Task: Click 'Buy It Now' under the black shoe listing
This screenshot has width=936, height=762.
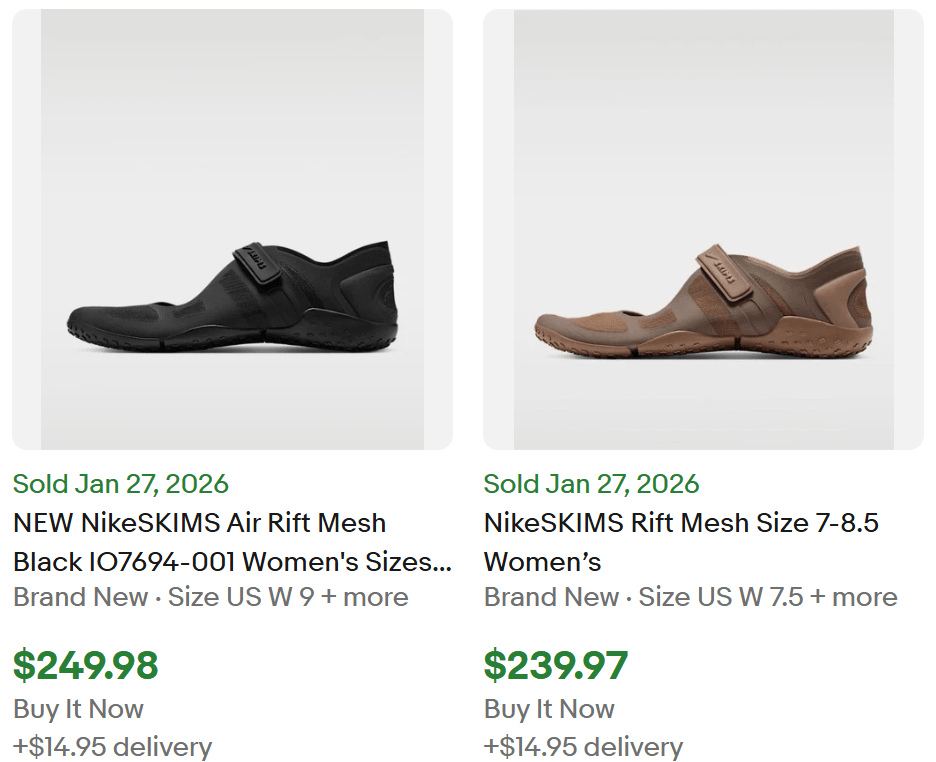Action: 77,709
